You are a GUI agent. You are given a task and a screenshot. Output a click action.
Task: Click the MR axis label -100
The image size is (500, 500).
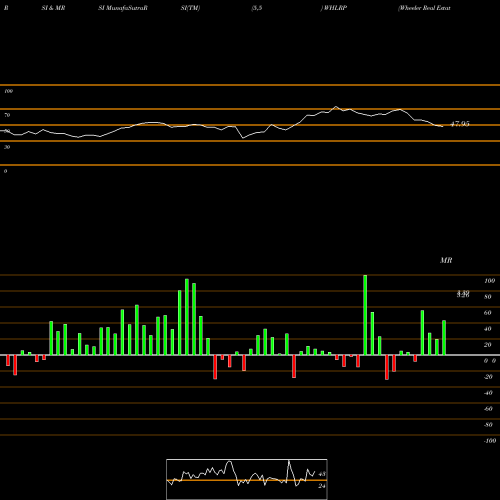[x=490, y=441]
